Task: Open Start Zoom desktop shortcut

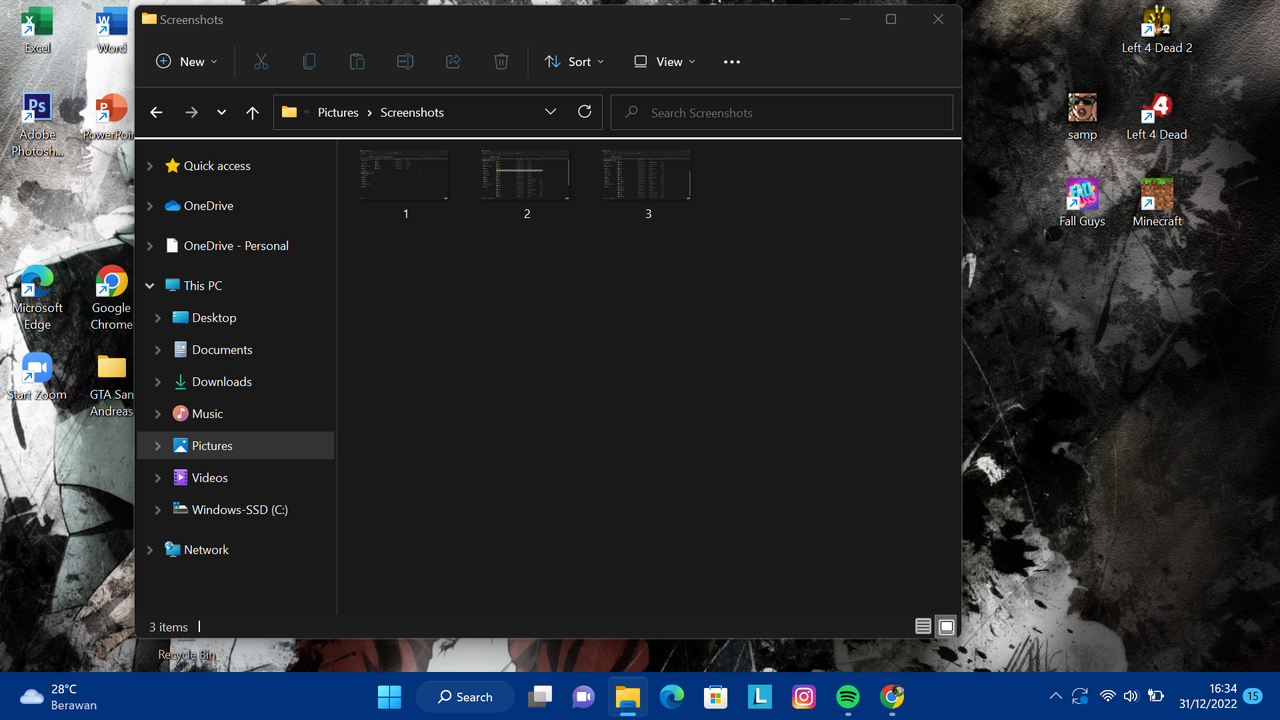Action: (37, 376)
